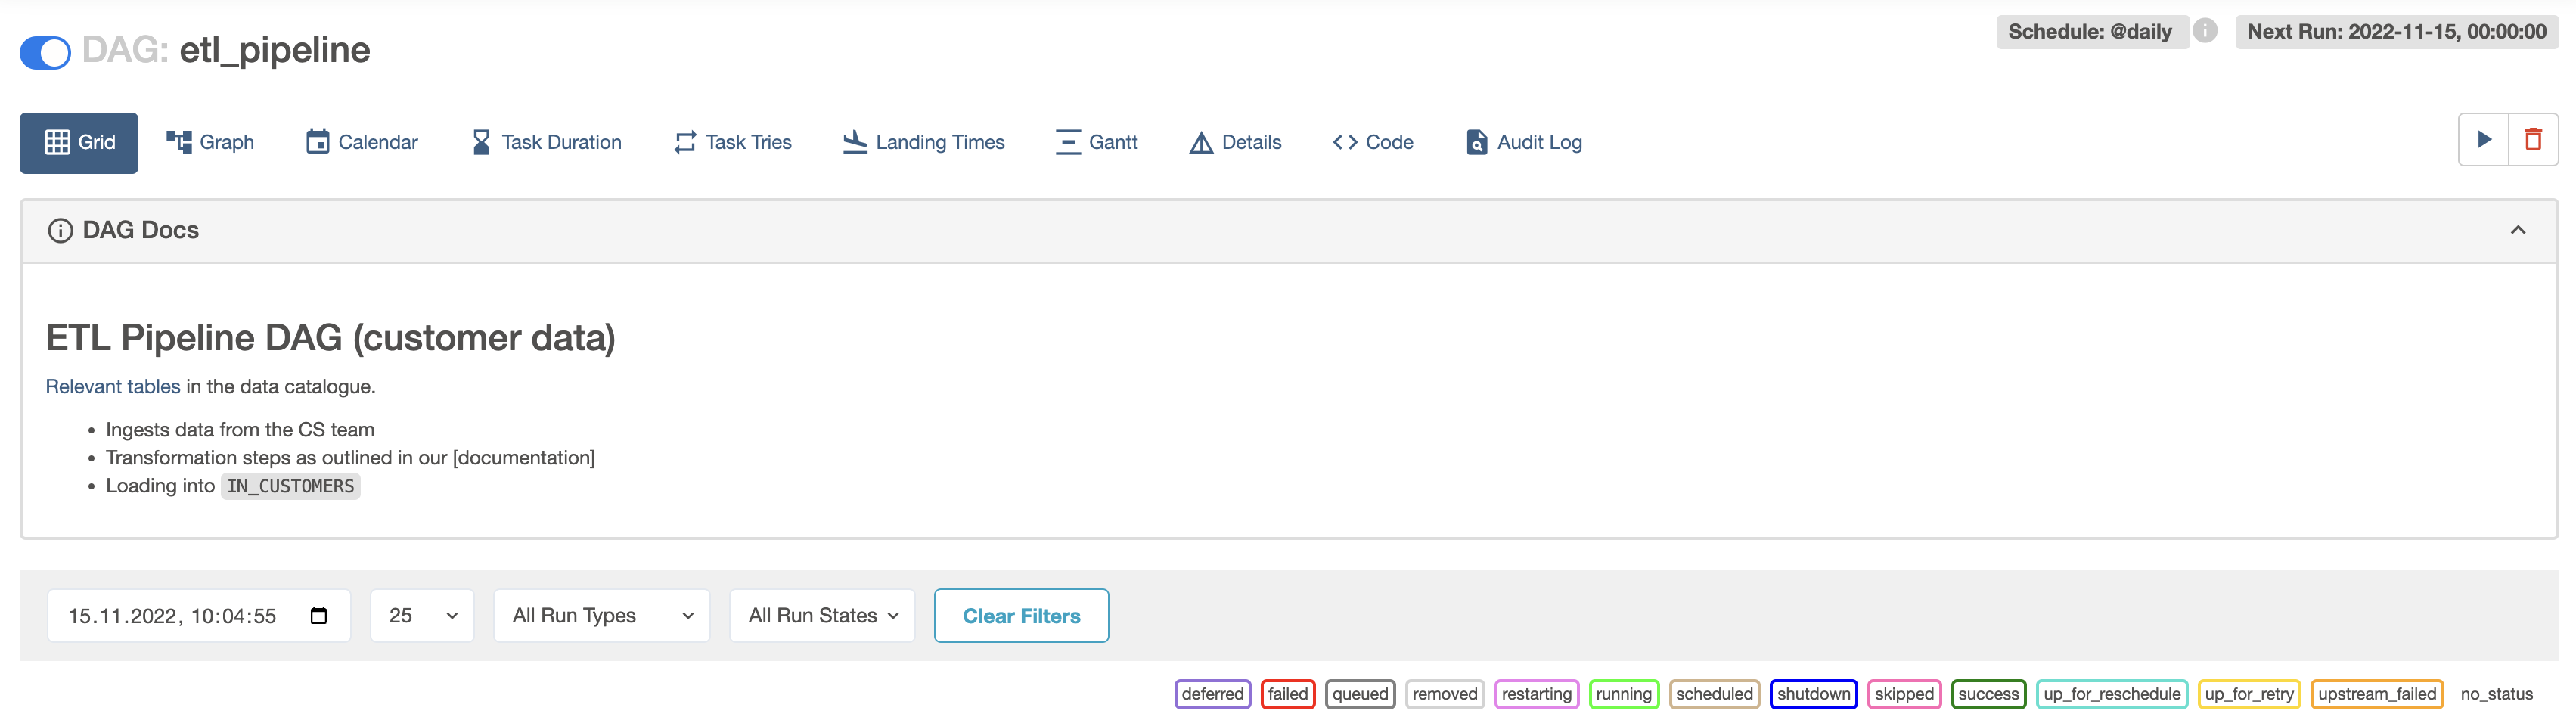
Task: Open the All Run States dropdown
Action: click(x=821, y=616)
